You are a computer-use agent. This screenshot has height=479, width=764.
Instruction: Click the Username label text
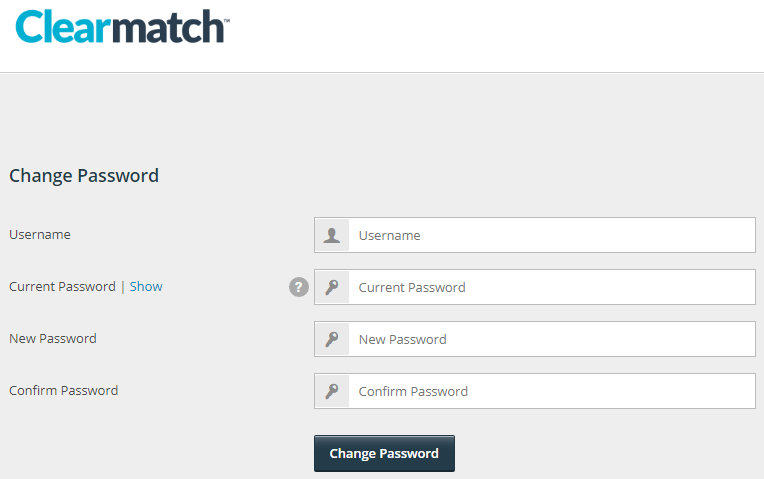pos(40,234)
